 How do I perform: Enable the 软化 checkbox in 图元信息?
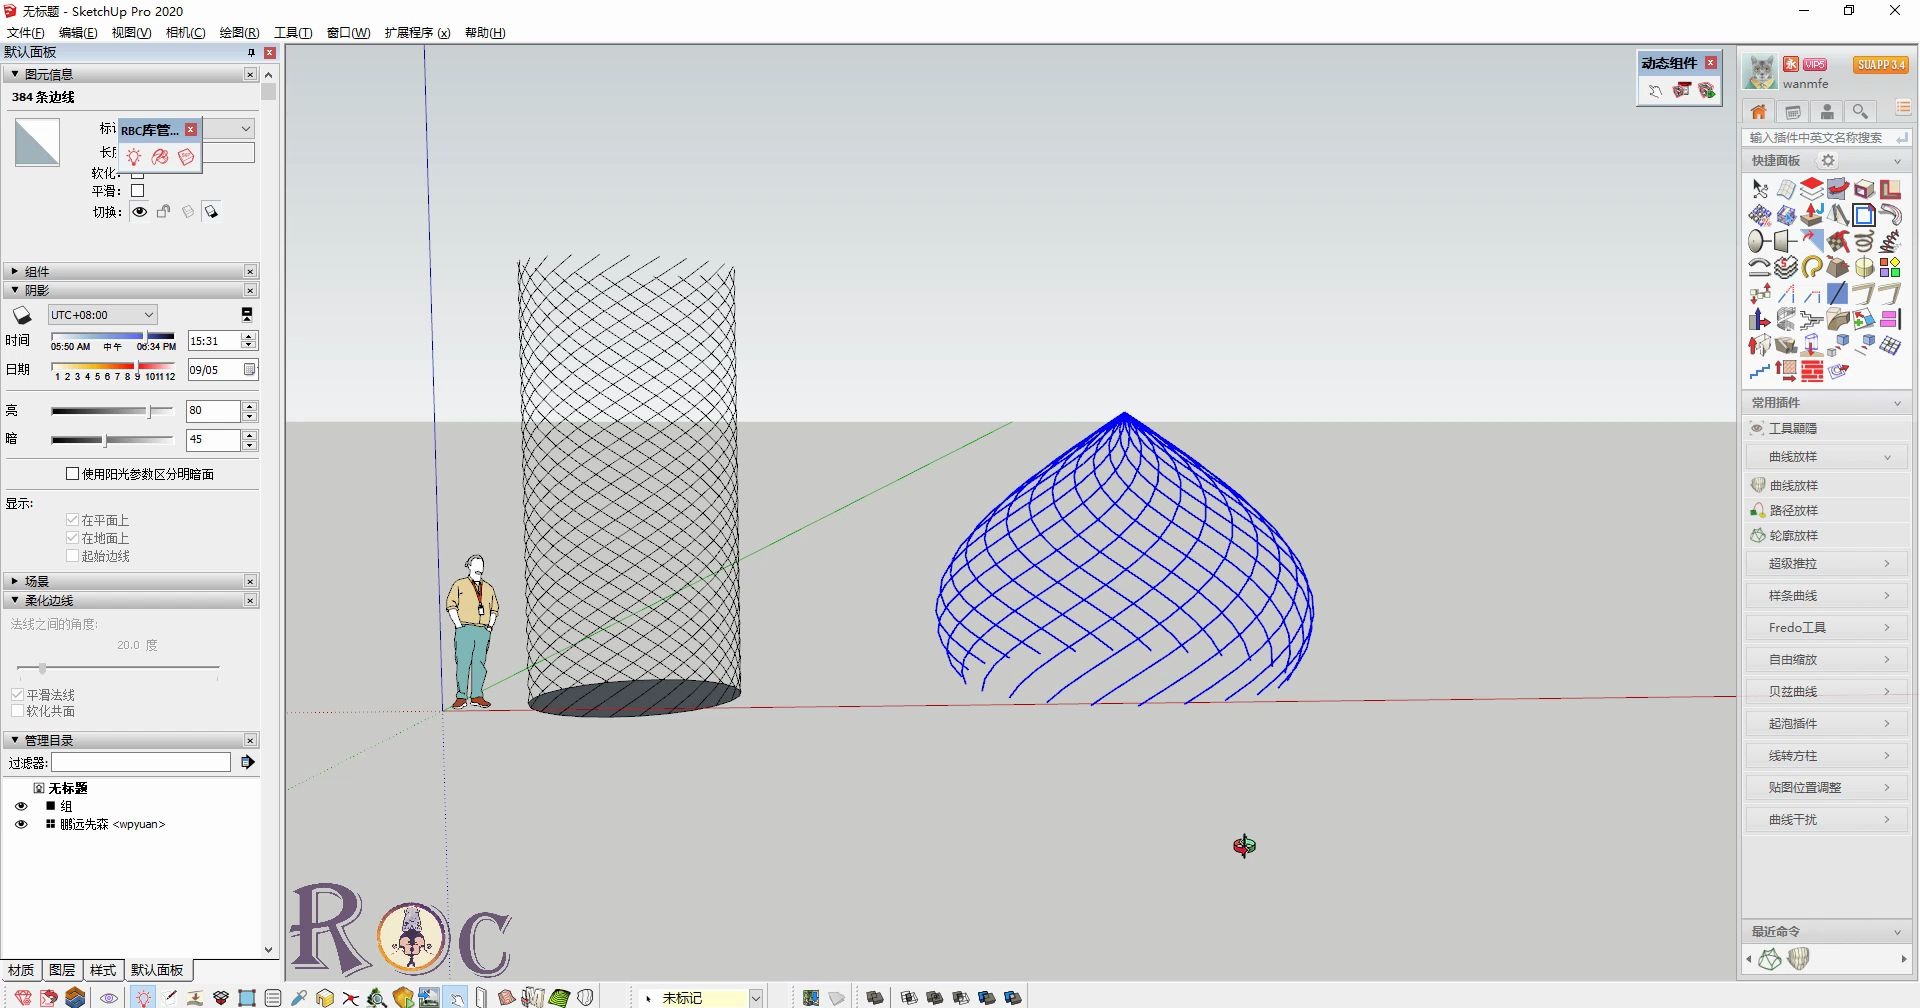click(137, 172)
